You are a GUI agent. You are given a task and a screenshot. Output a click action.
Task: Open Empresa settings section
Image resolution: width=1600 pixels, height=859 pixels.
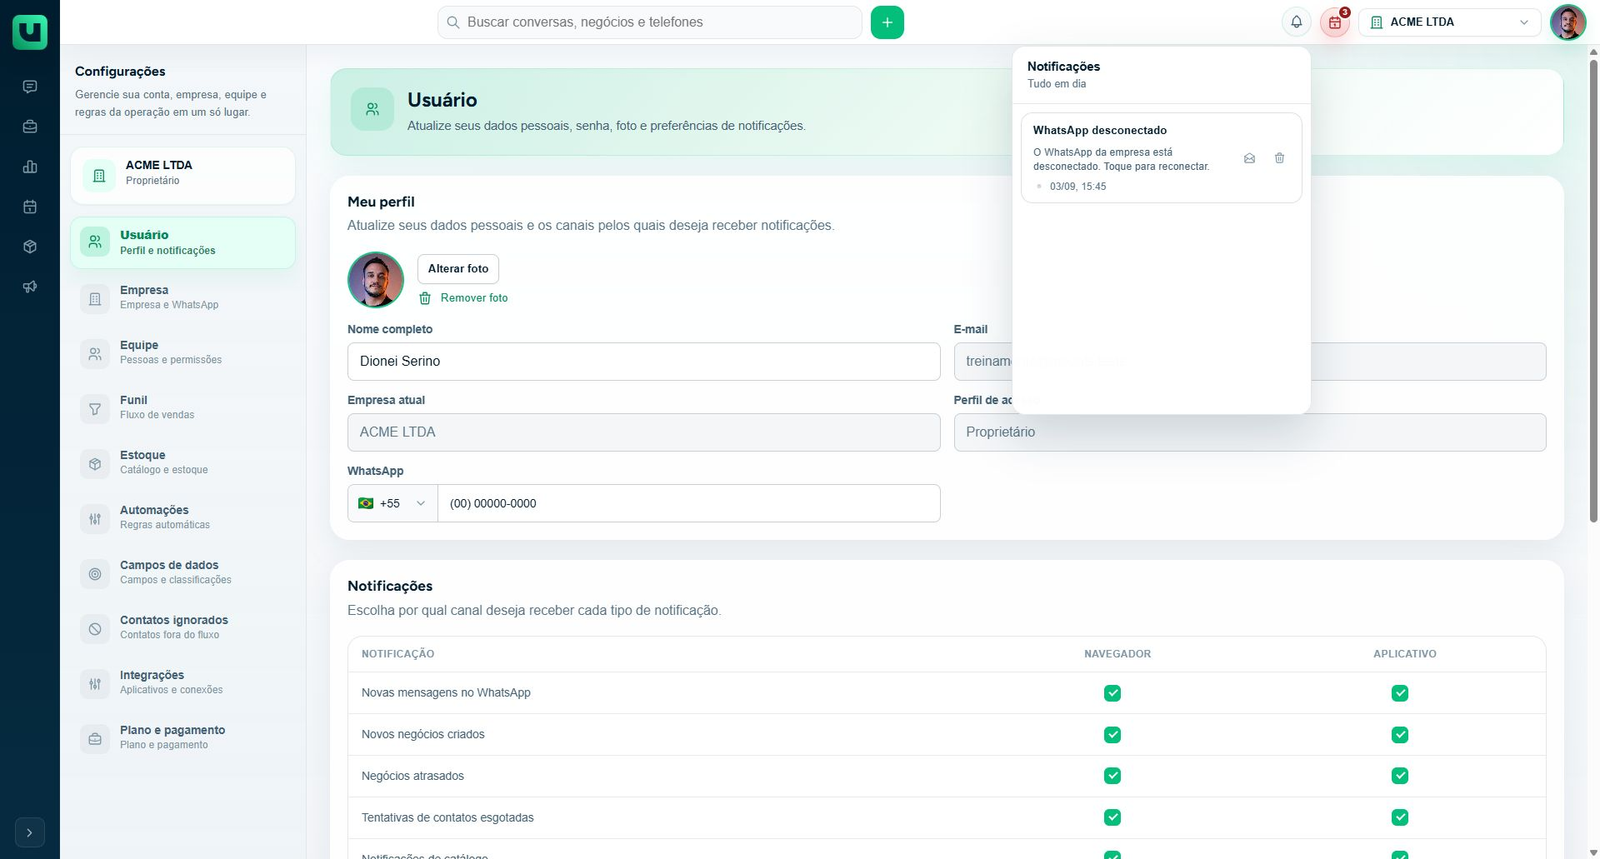[183, 298]
